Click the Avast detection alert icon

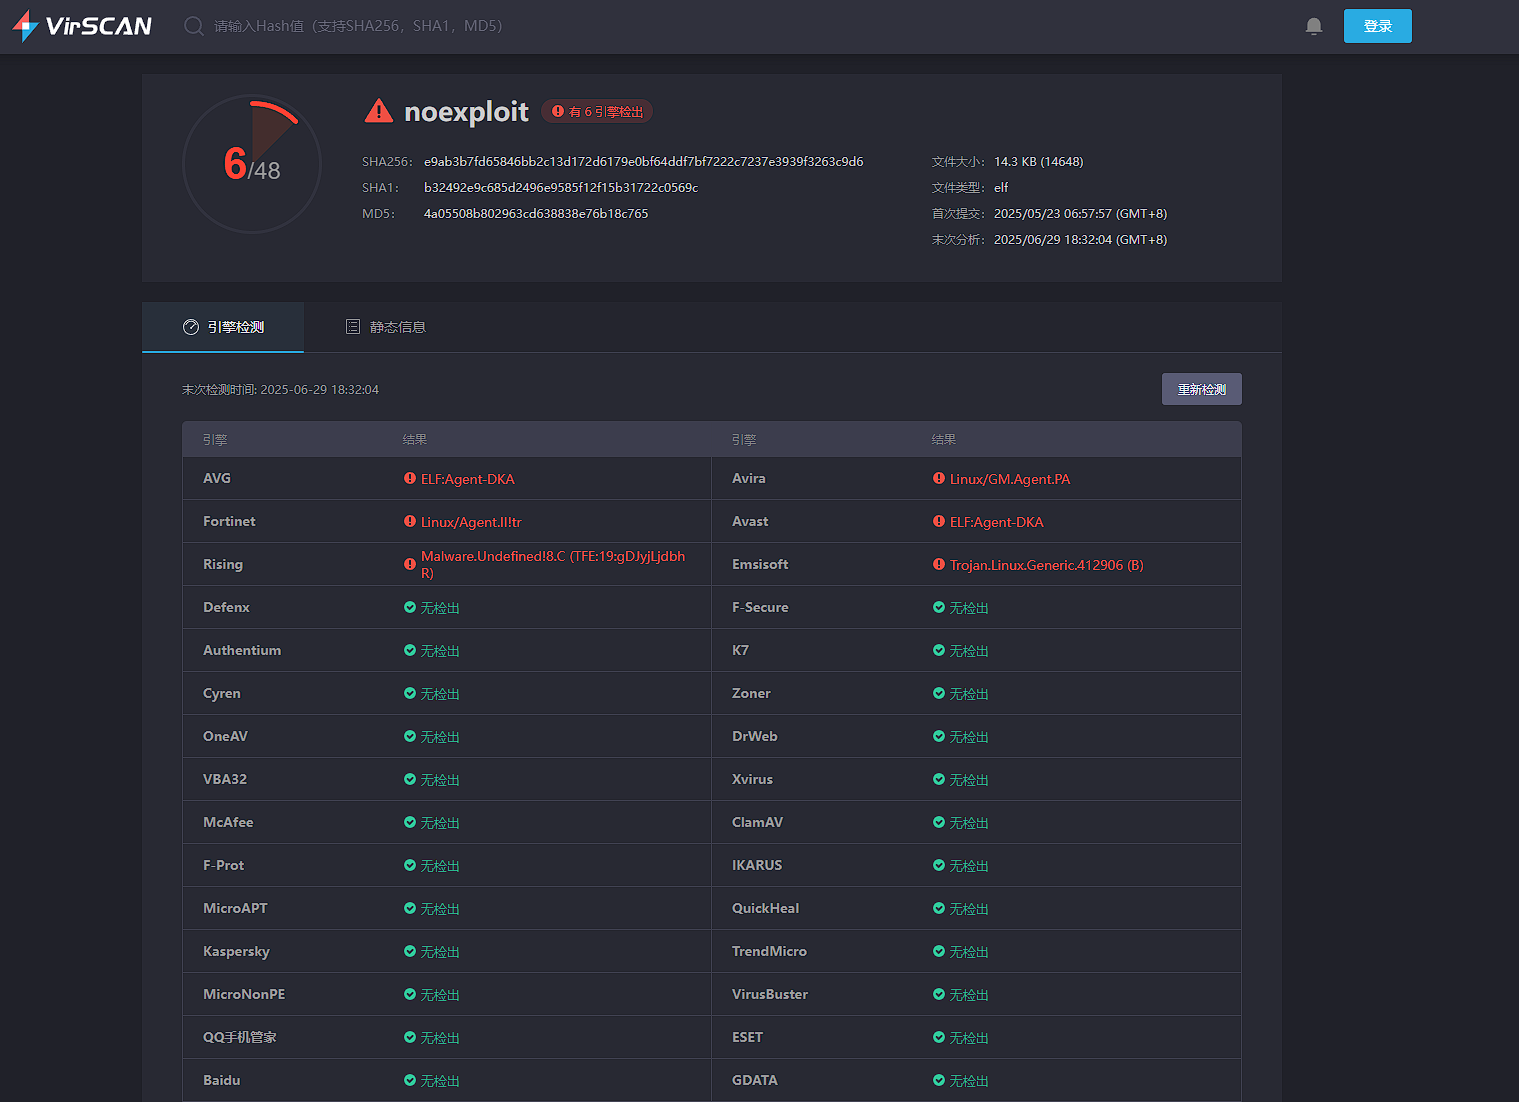(939, 522)
